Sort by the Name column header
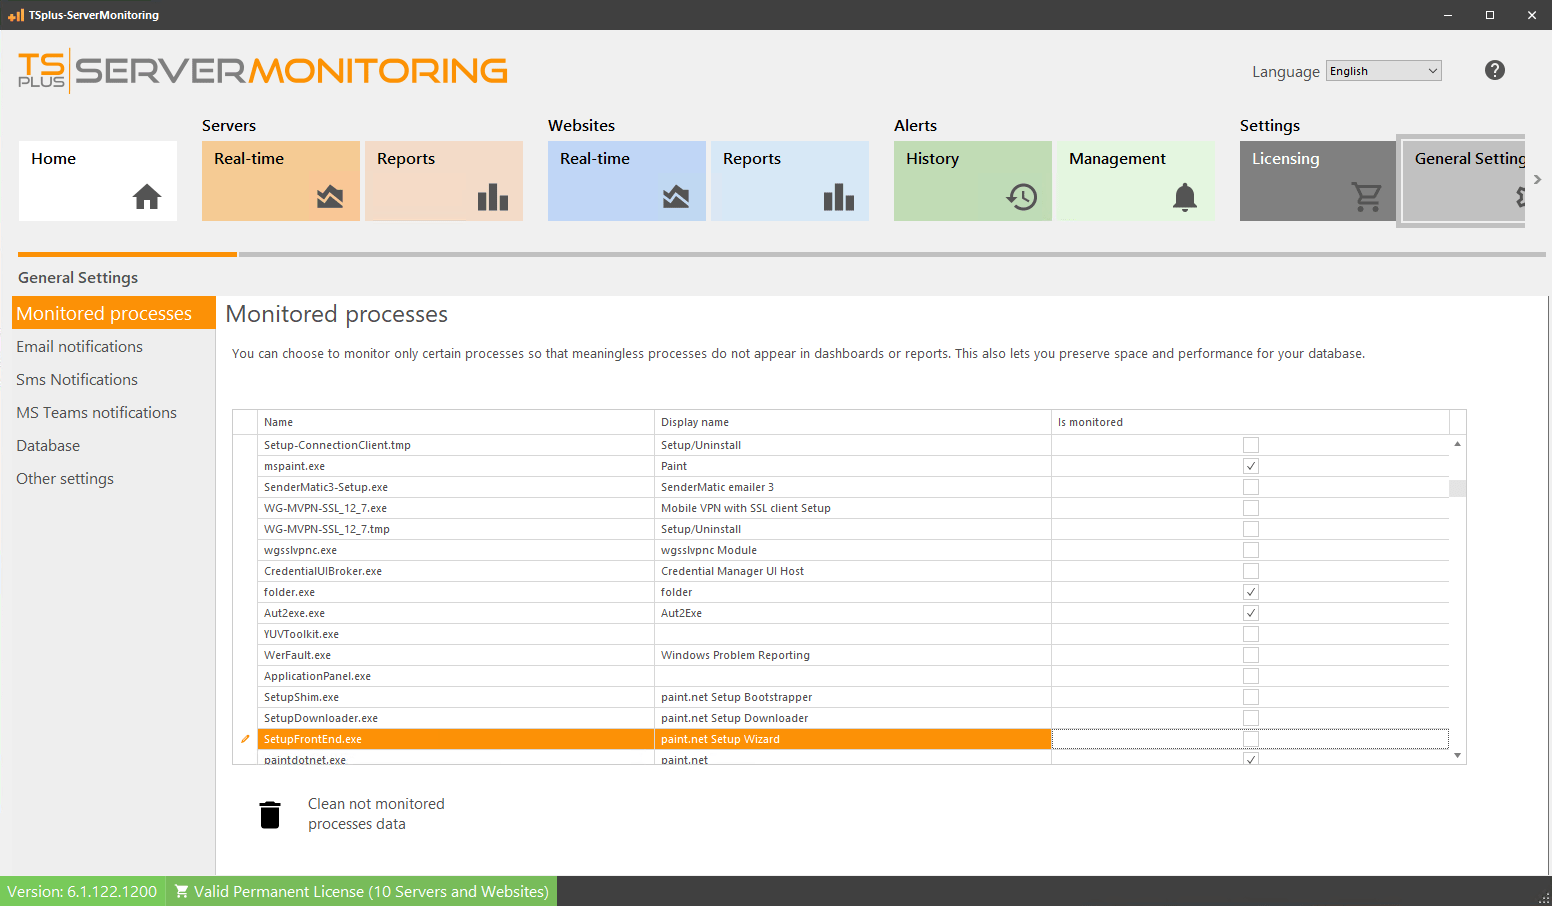 (x=456, y=422)
